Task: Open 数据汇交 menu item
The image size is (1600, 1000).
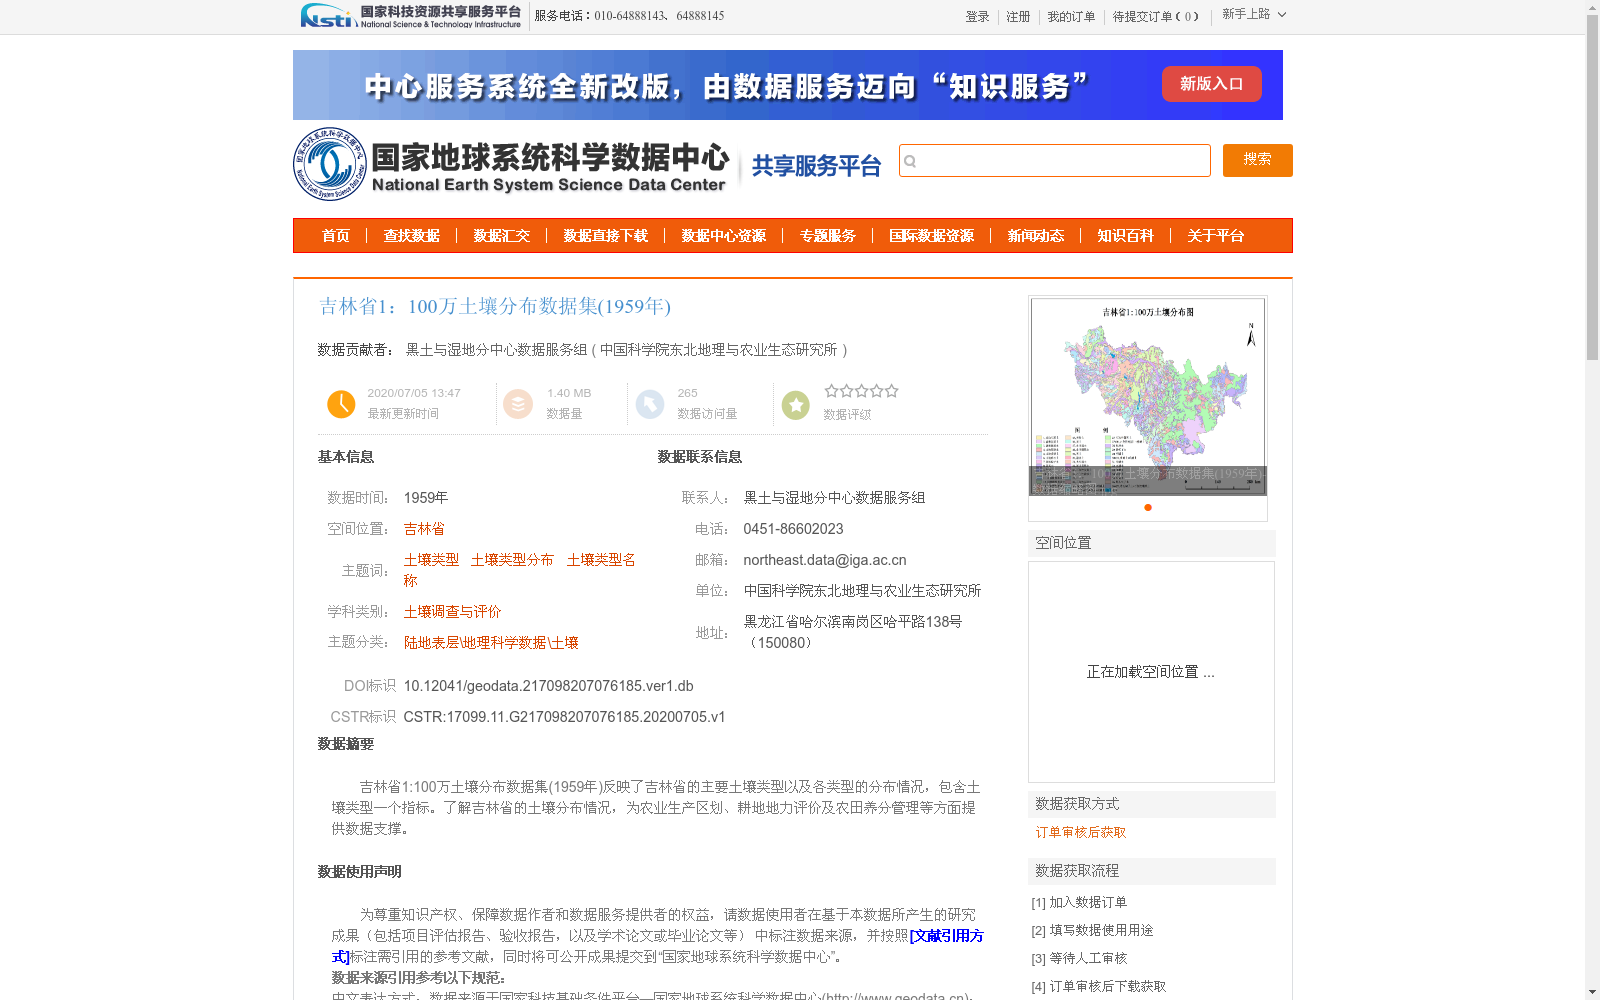Action: pos(502,236)
